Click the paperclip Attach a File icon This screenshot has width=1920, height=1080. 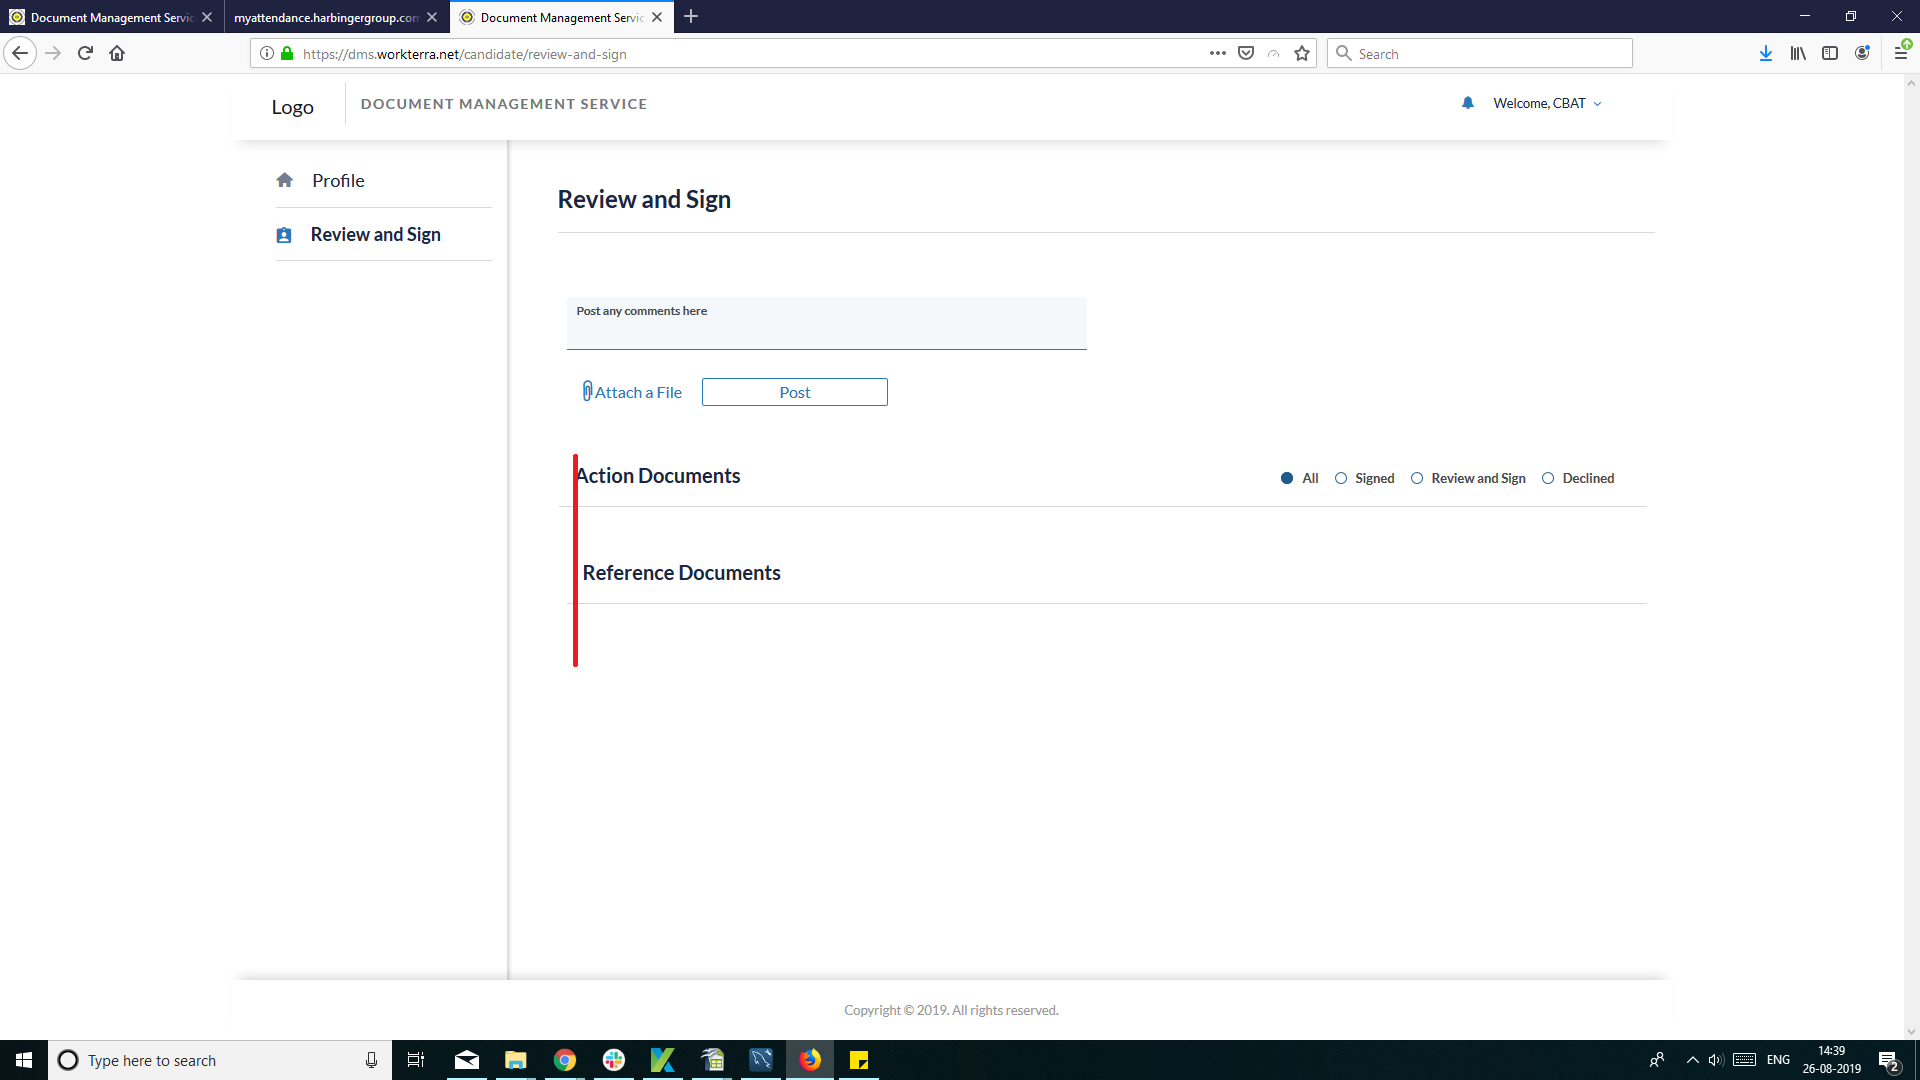click(x=587, y=391)
